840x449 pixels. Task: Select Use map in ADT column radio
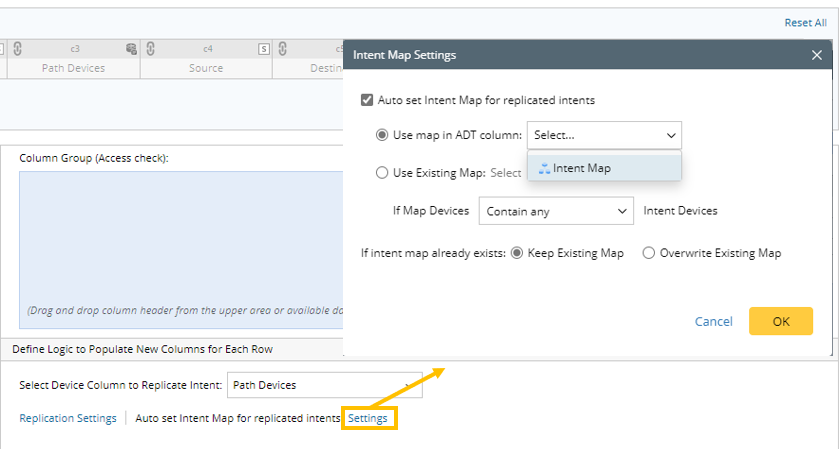(x=382, y=135)
